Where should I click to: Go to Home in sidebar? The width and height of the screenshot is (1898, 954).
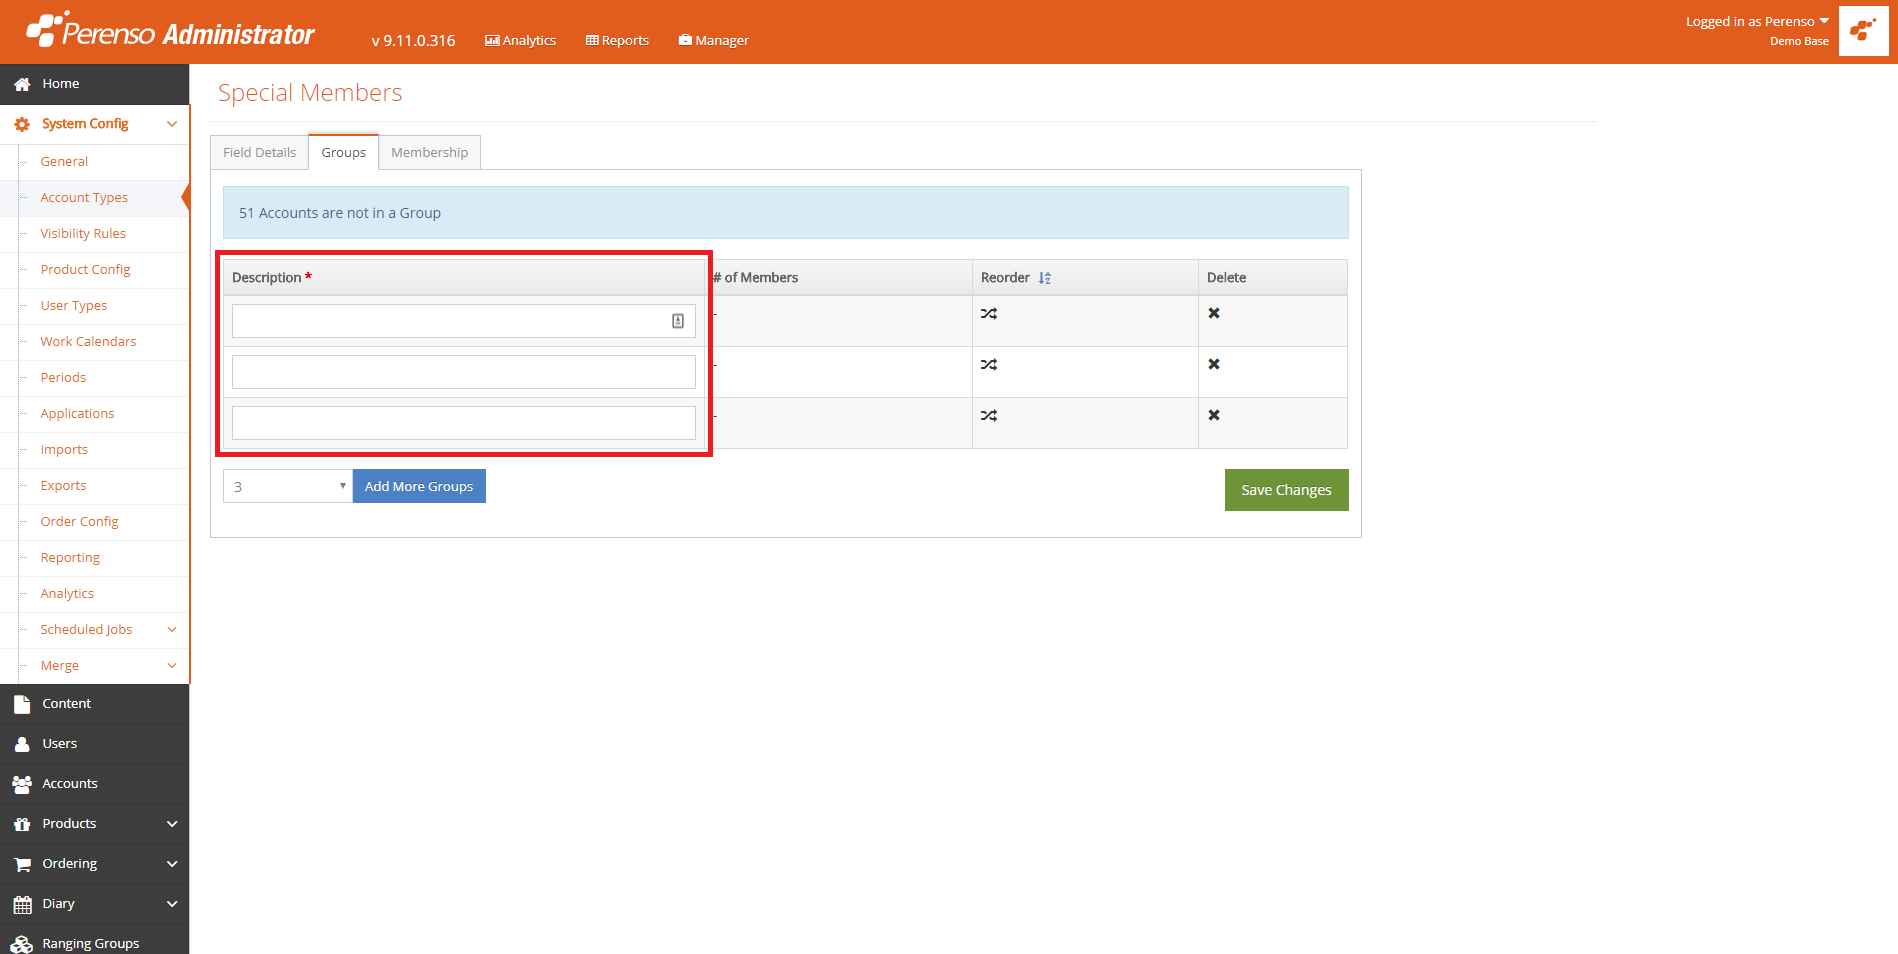[x=94, y=84]
